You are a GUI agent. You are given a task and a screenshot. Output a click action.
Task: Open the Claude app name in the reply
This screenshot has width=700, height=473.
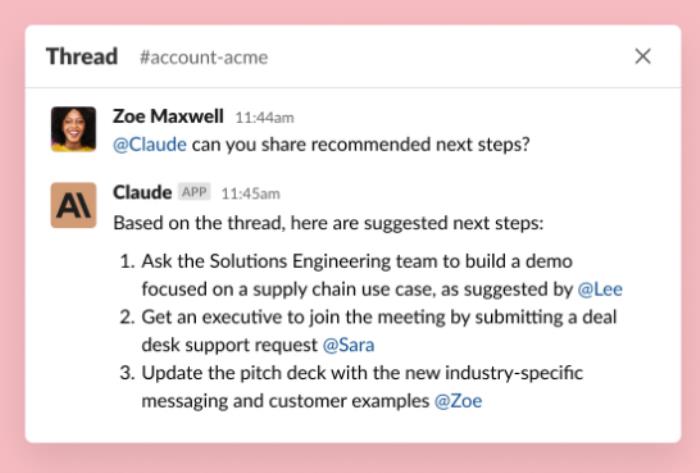click(x=142, y=193)
